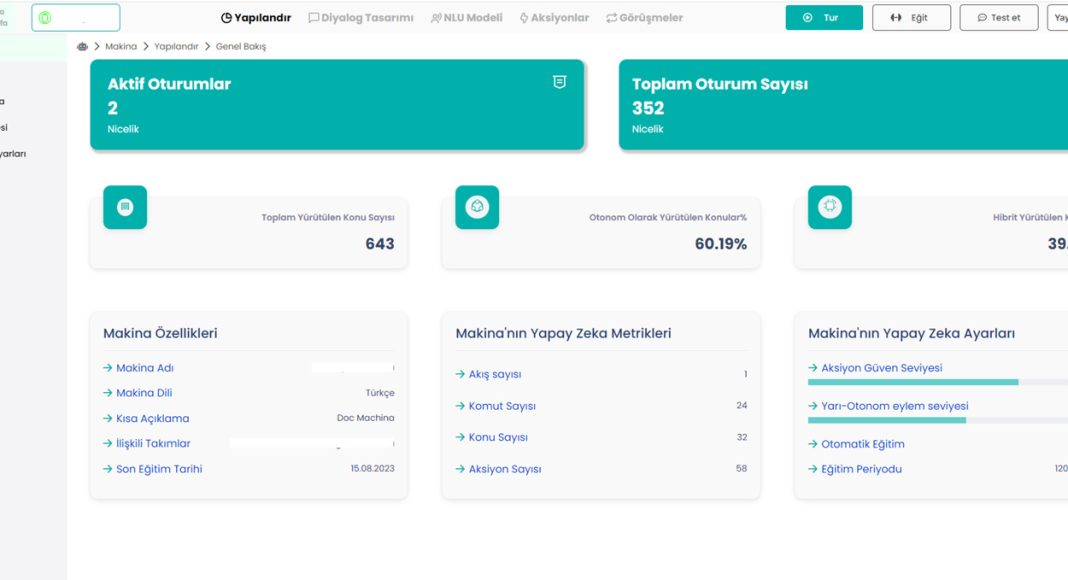The height and width of the screenshot is (580, 1068).
Task: Click the Makina Özellikleri heading
Action: coord(160,333)
